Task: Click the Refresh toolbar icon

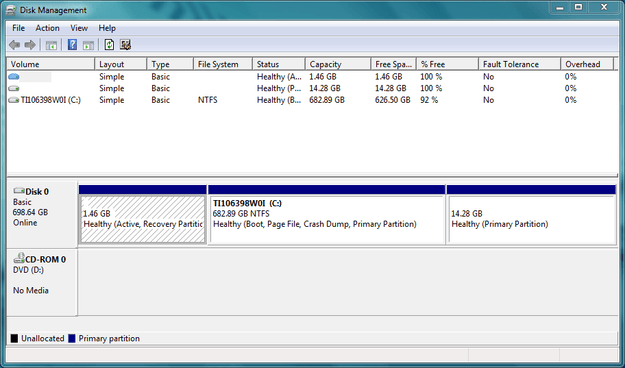Action: [x=109, y=45]
